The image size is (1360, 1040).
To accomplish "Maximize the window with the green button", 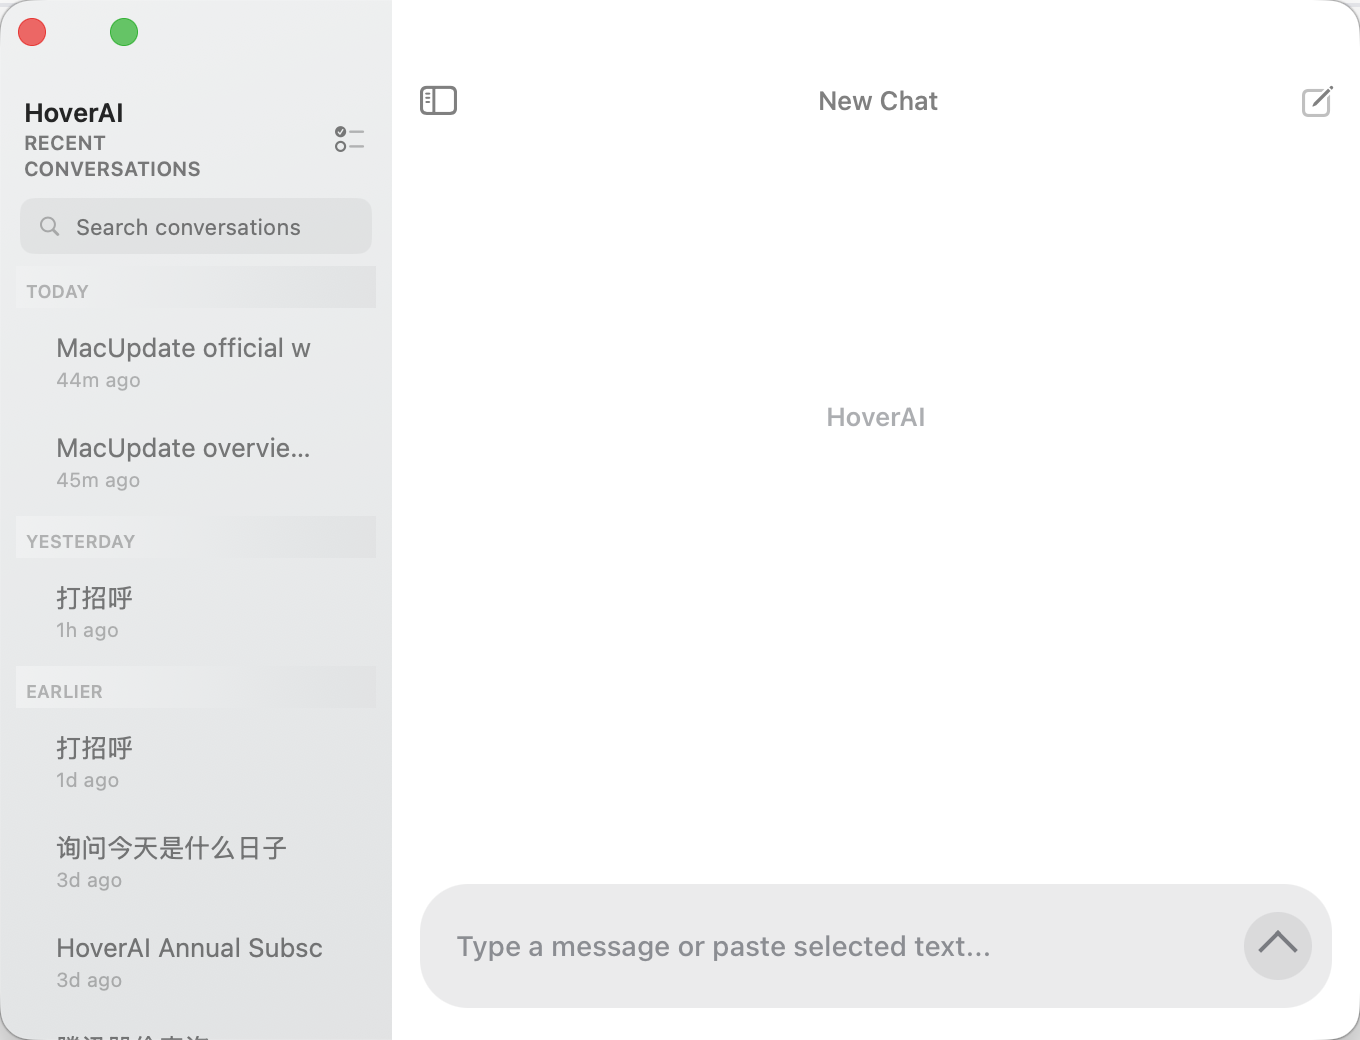I will point(124,32).
